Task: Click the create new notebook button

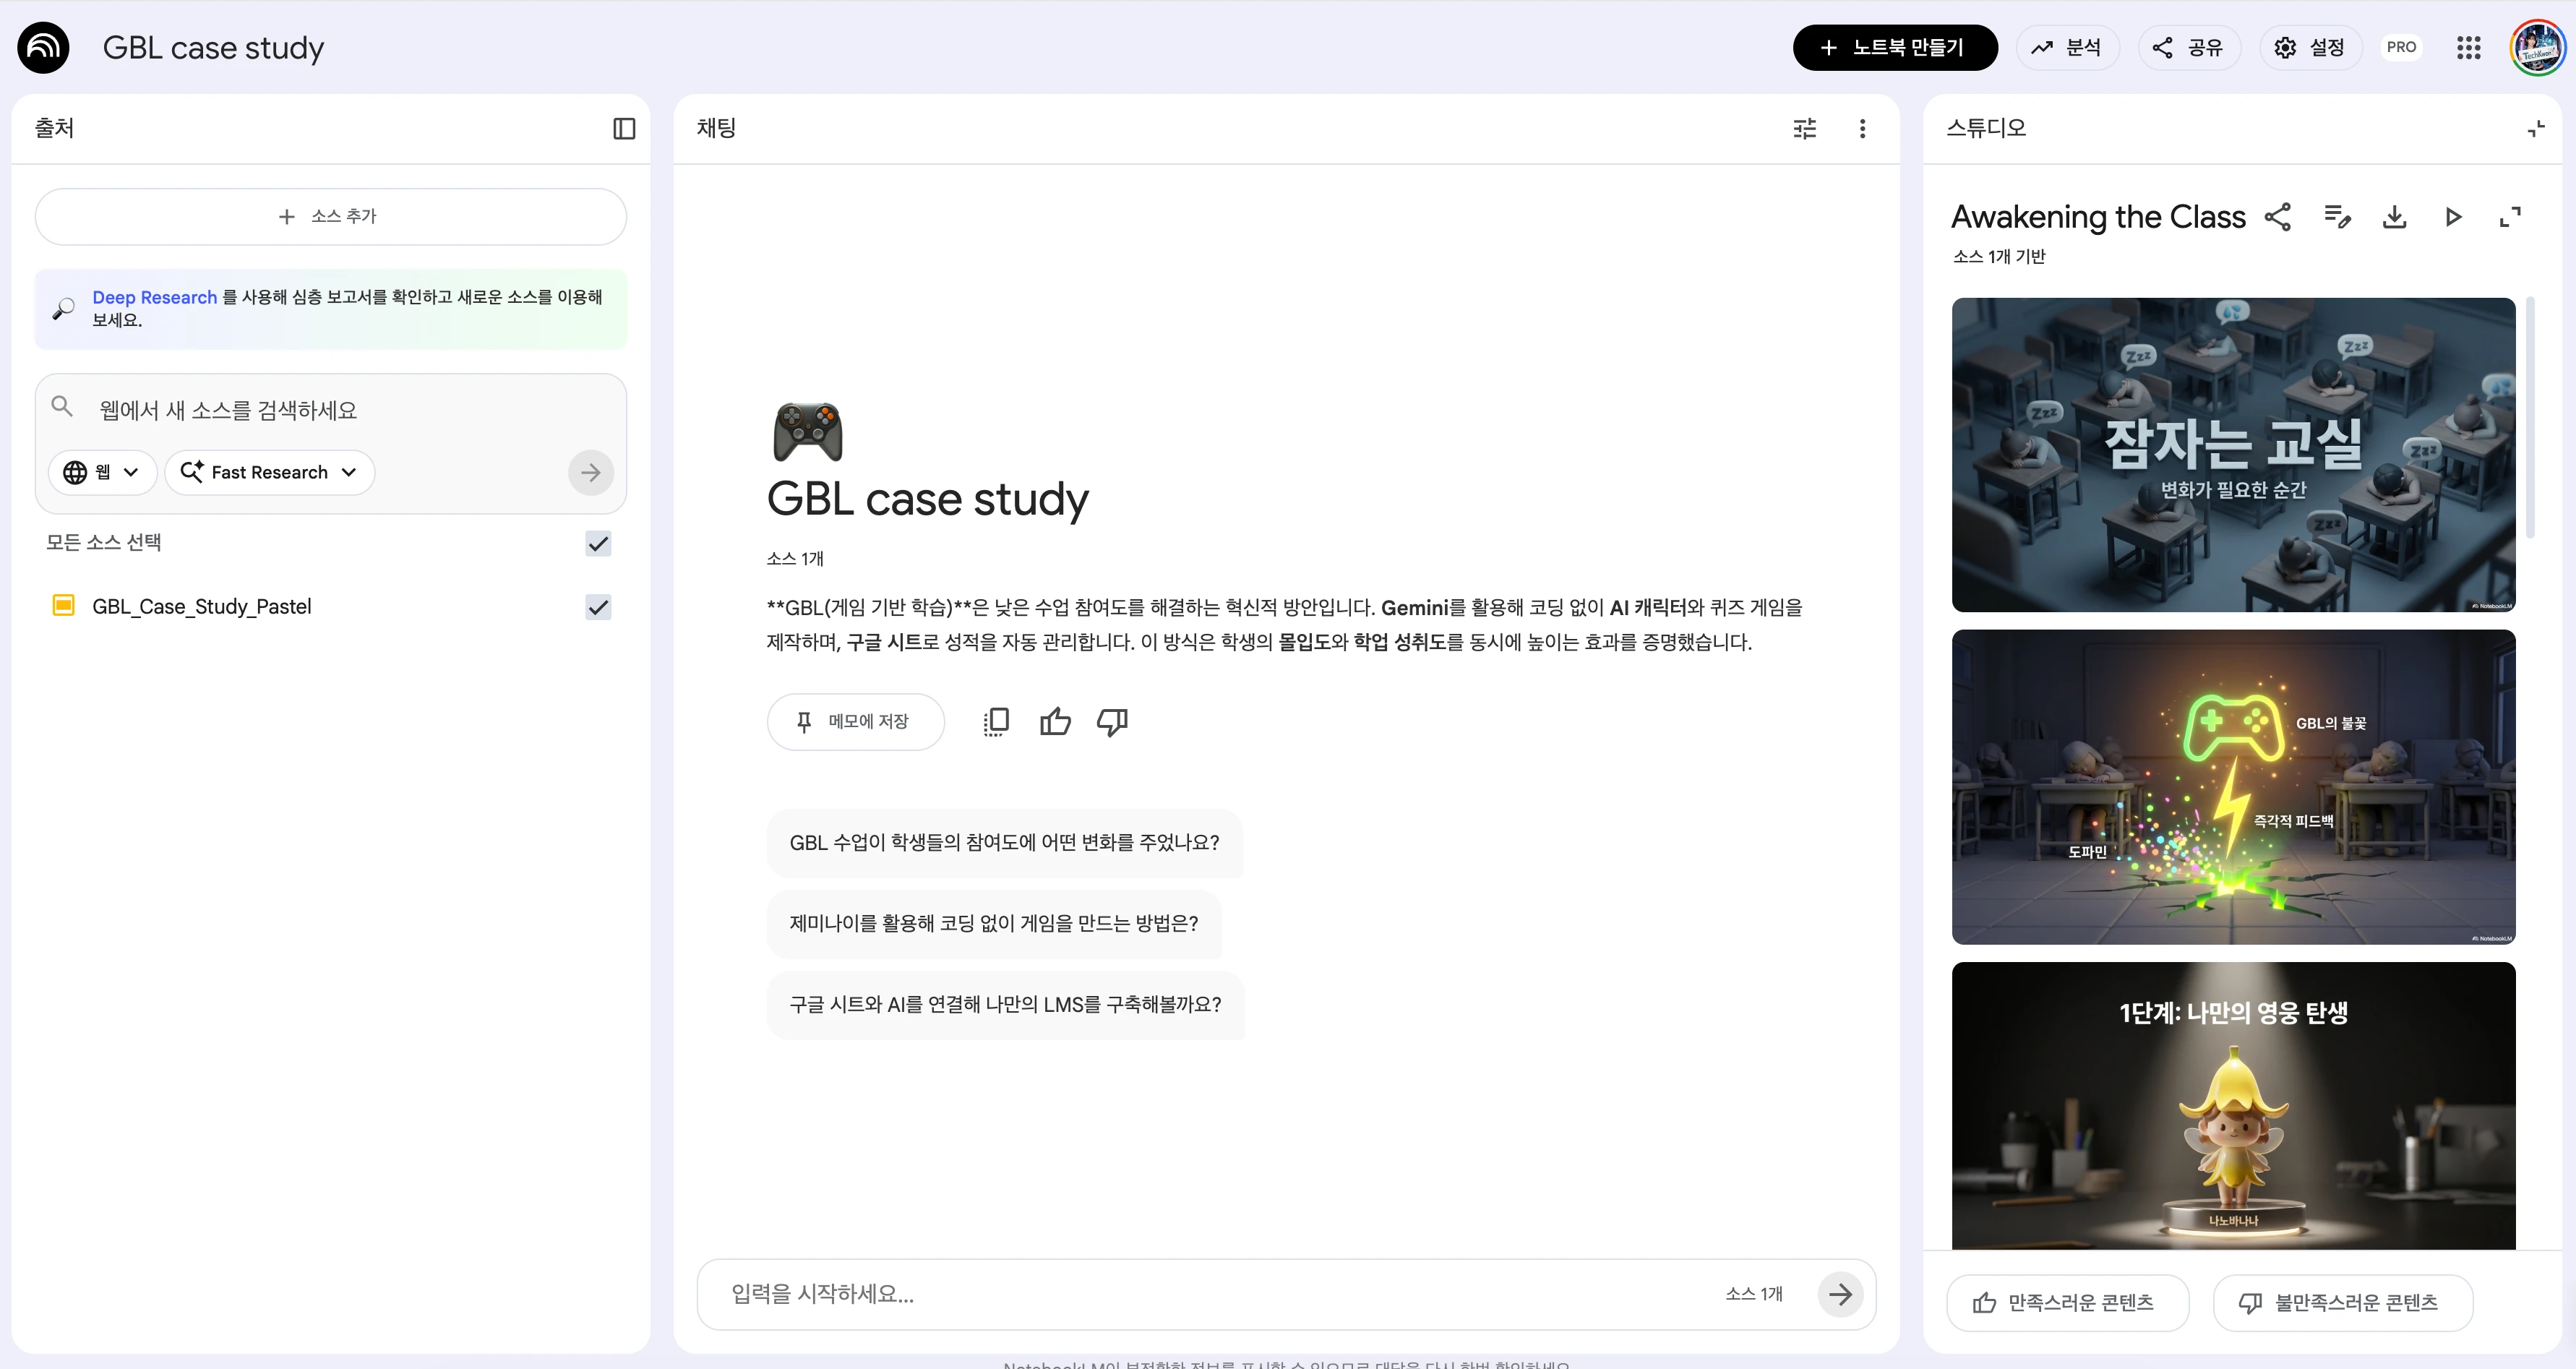Action: 1894,47
